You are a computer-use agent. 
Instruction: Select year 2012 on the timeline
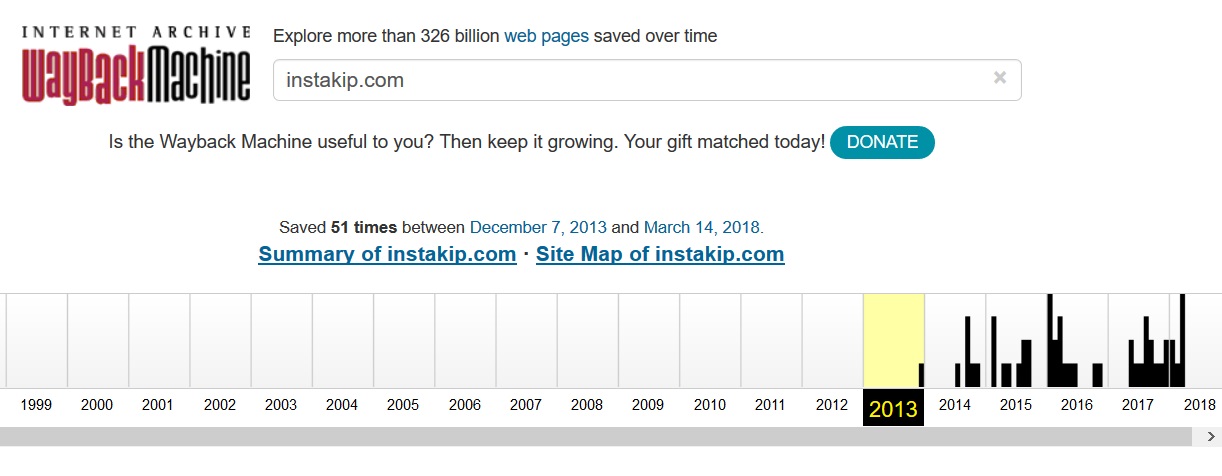click(x=832, y=405)
